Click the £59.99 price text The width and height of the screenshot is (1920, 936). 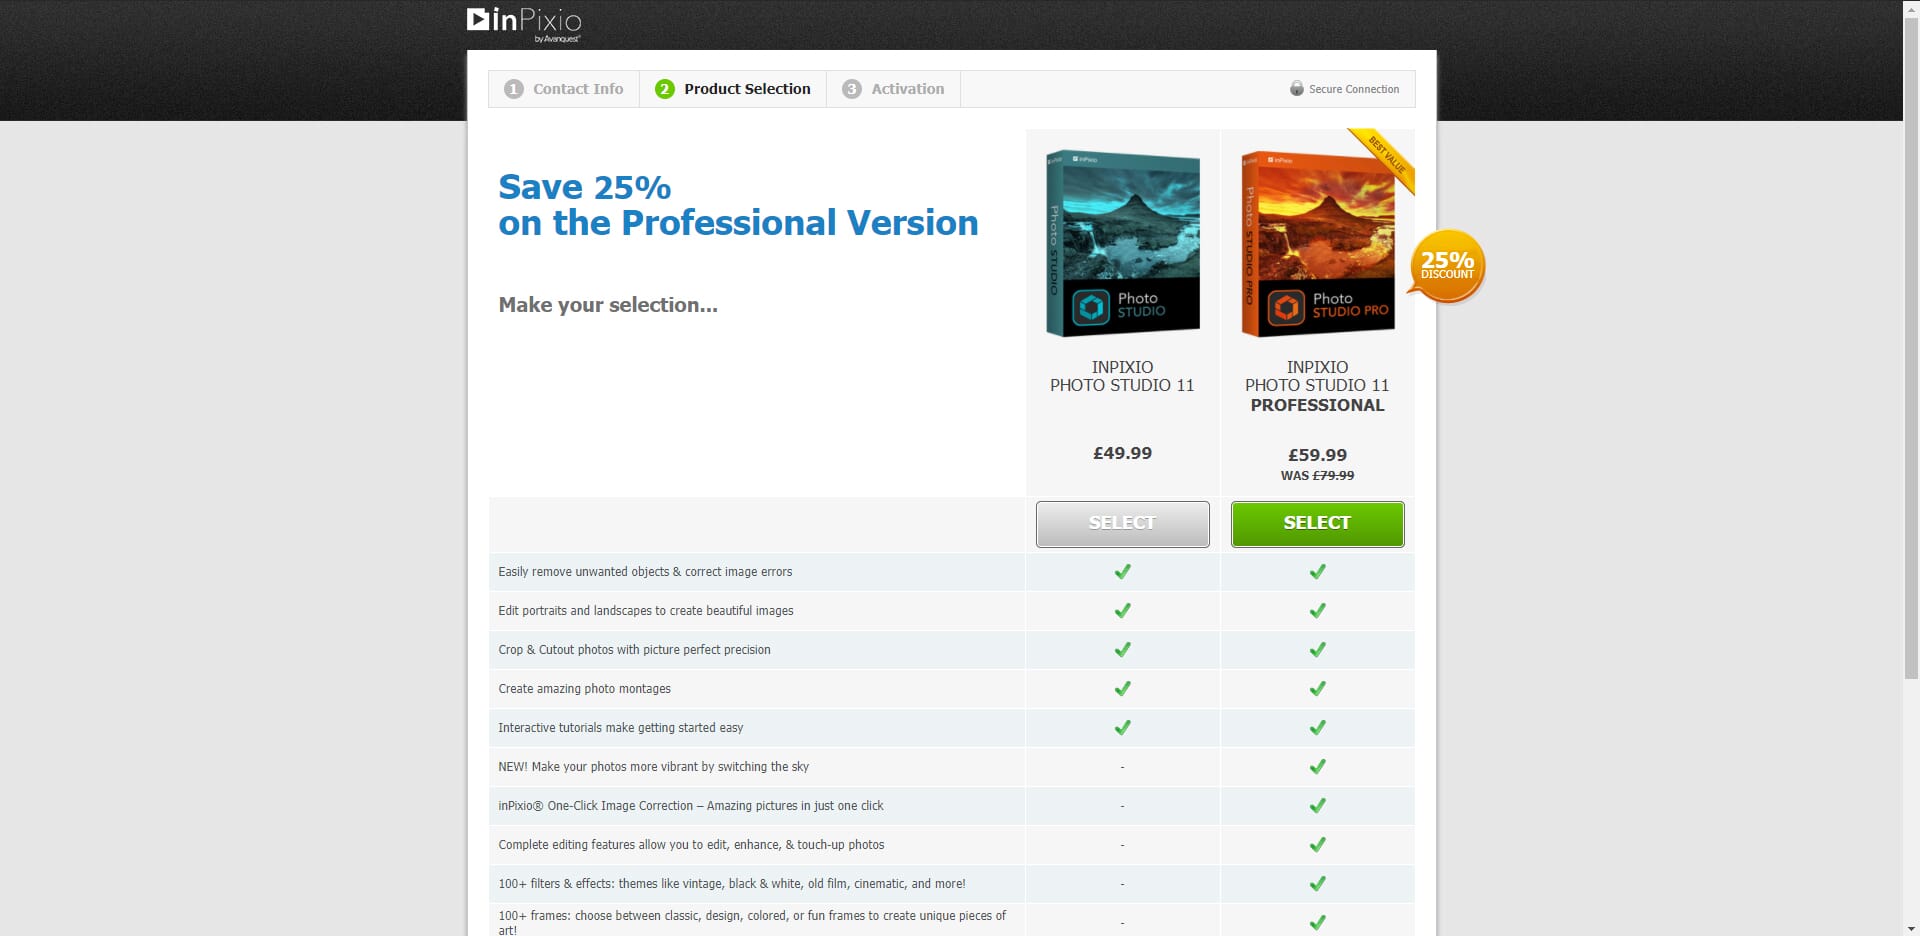coord(1317,455)
